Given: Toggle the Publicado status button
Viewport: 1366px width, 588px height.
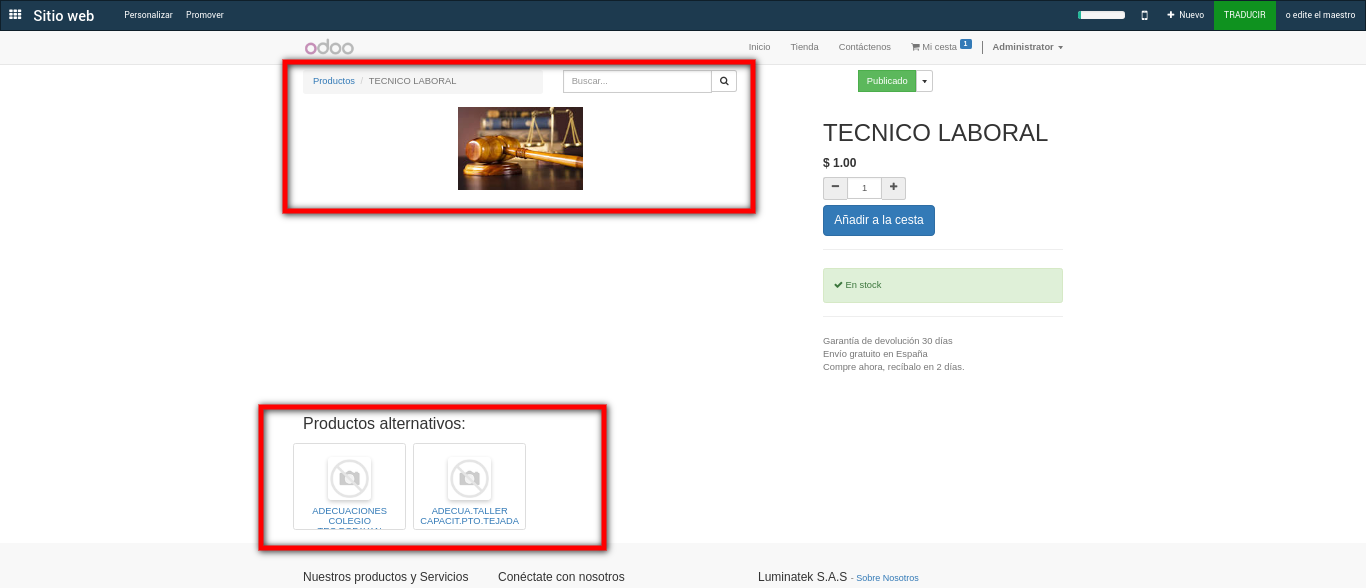Looking at the screenshot, I should pos(886,81).
